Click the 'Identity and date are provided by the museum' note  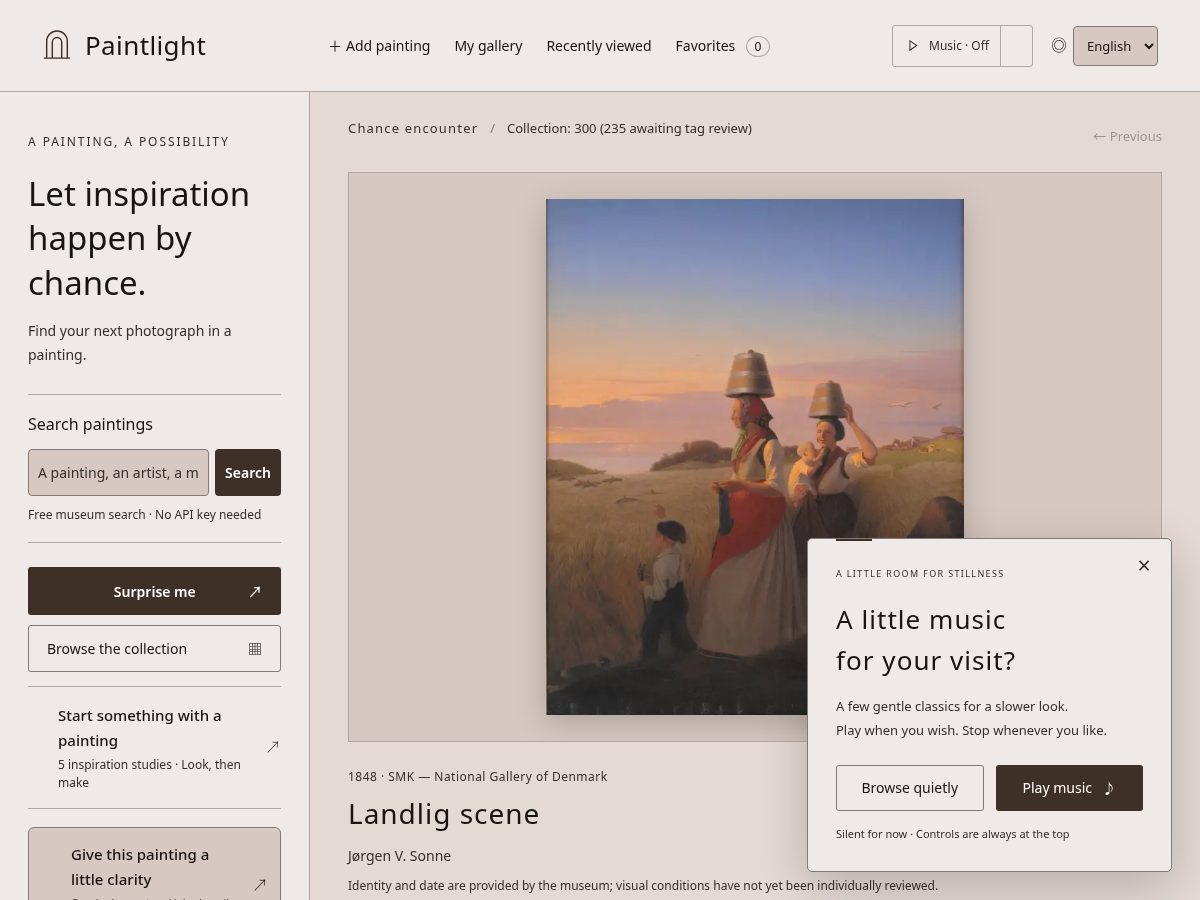tap(643, 885)
